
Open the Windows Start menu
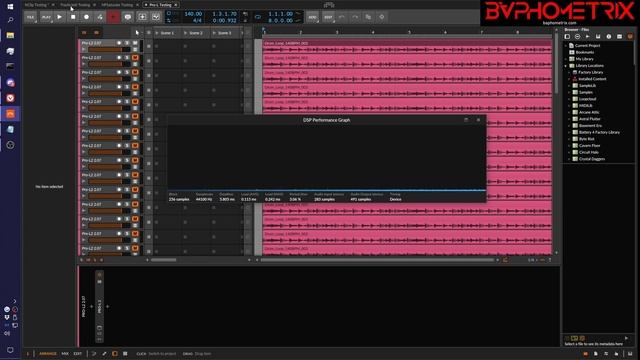tap(10, 7)
